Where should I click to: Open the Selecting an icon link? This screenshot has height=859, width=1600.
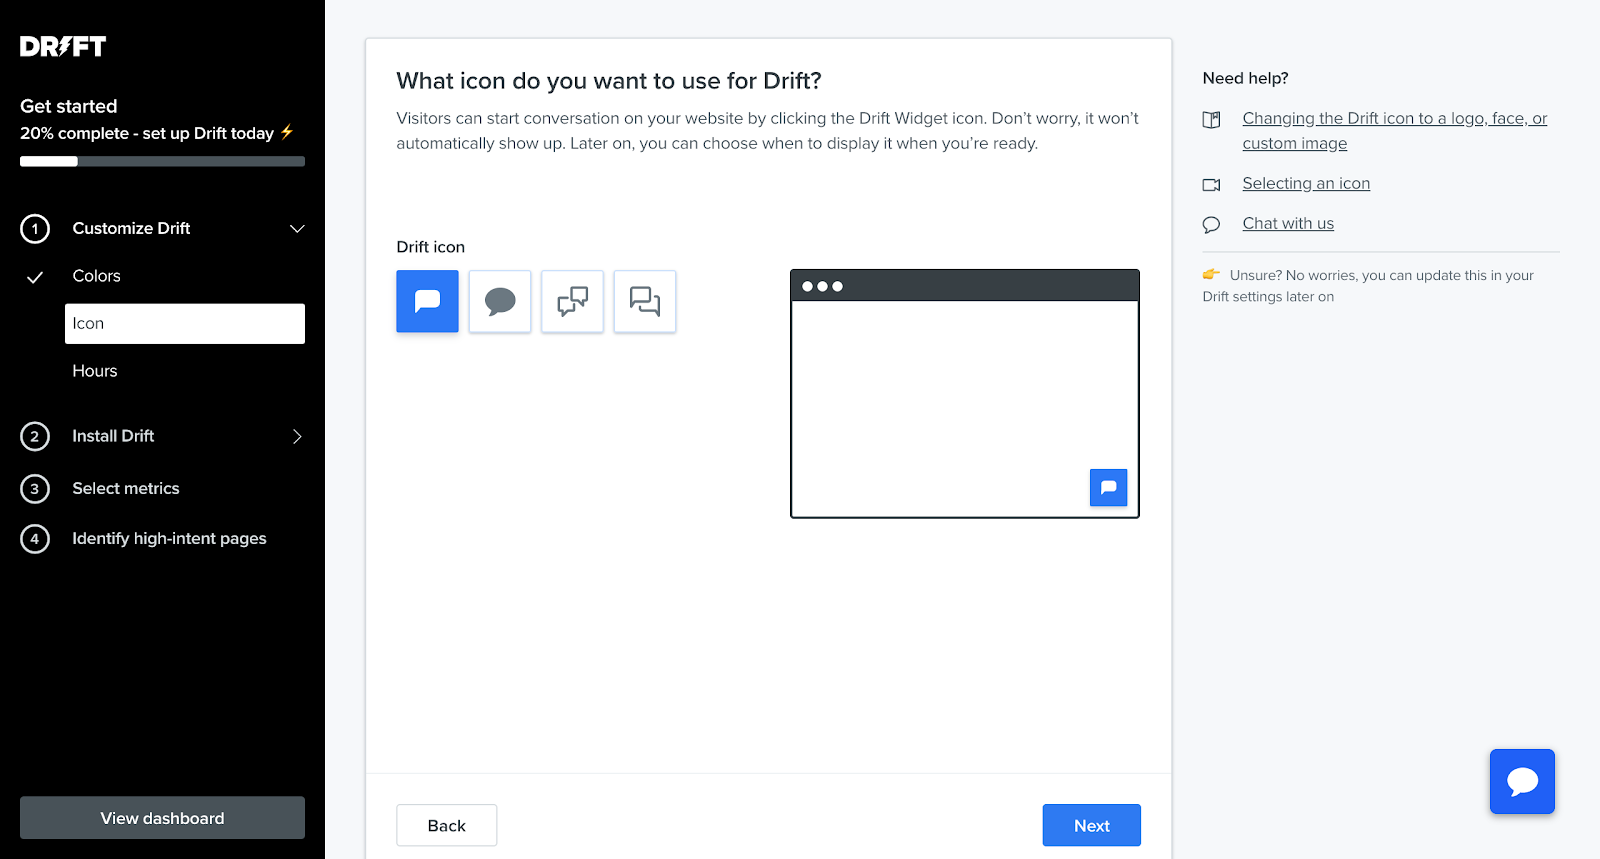[1306, 183]
